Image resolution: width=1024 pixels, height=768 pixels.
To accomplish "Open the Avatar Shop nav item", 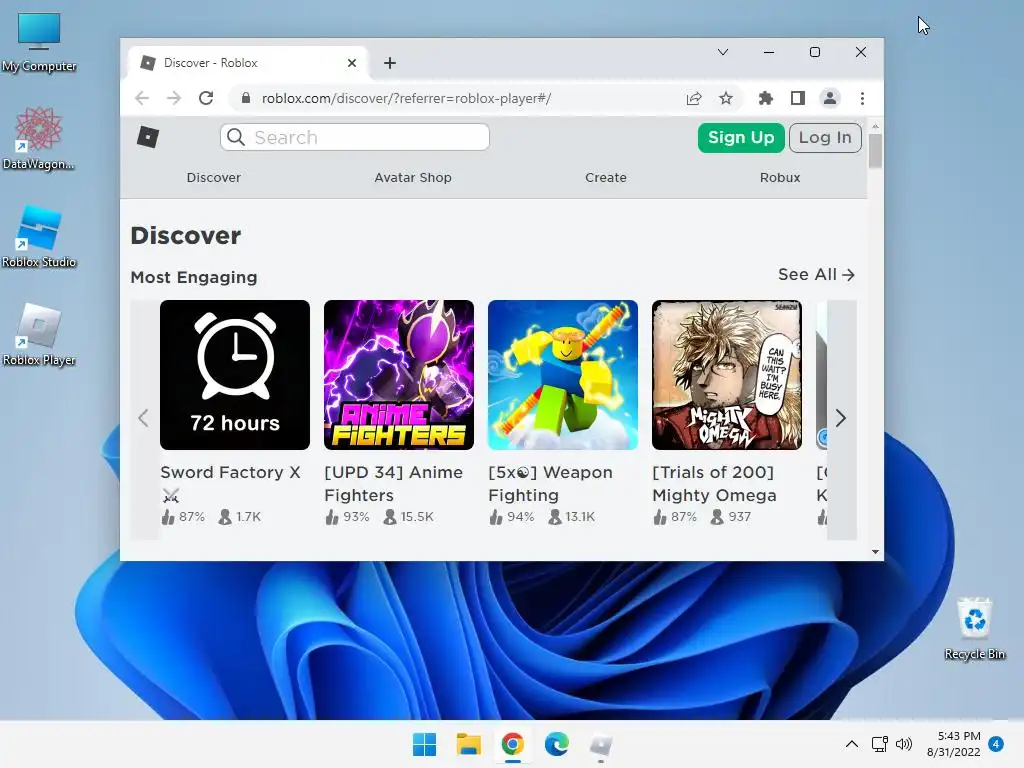I will click(x=413, y=178).
